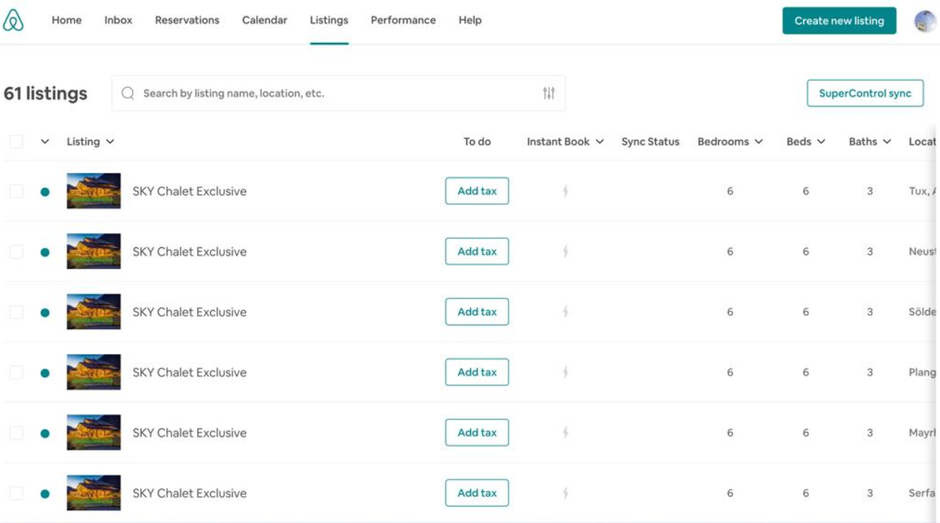Click Instant Book lightning icon in third row

(x=565, y=312)
